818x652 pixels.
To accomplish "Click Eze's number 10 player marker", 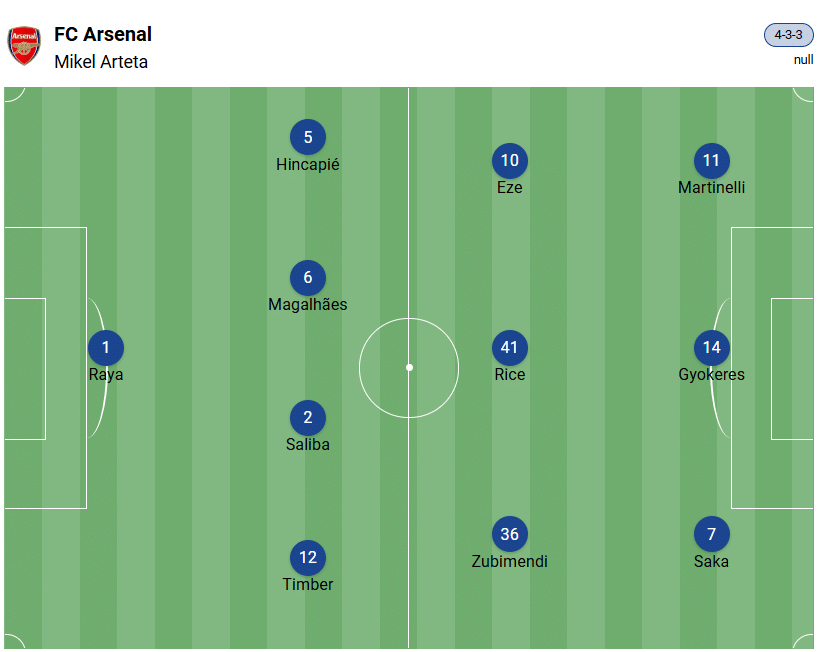I will (510, 161).
